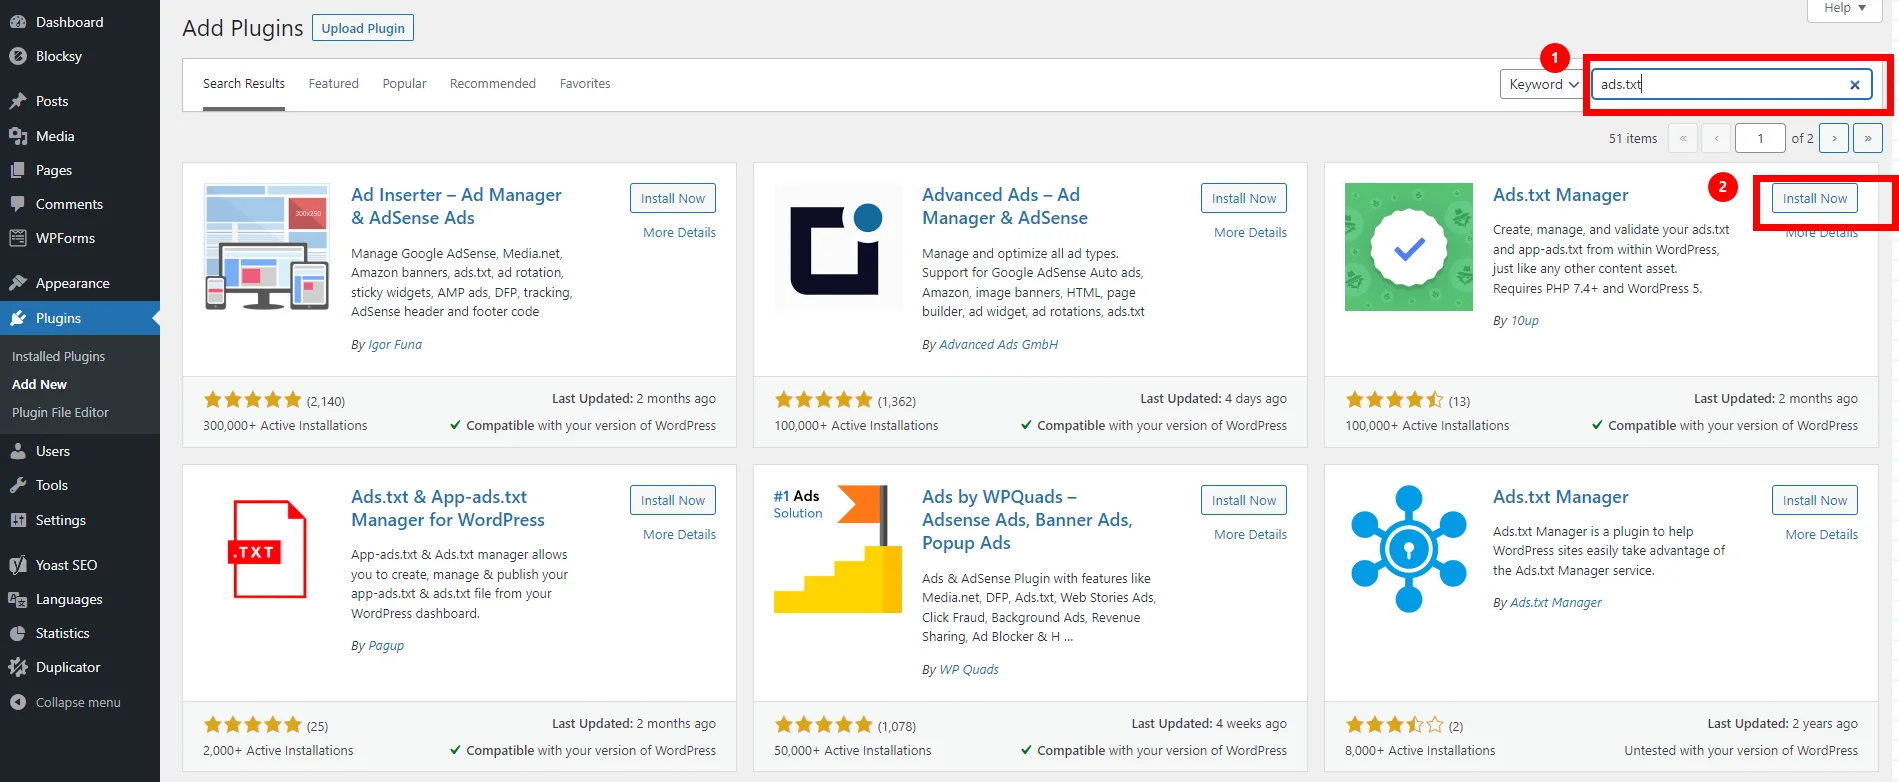Install the Ads.txt Manager by 10up
The image size is (1899, 782).
(1814, 198)
